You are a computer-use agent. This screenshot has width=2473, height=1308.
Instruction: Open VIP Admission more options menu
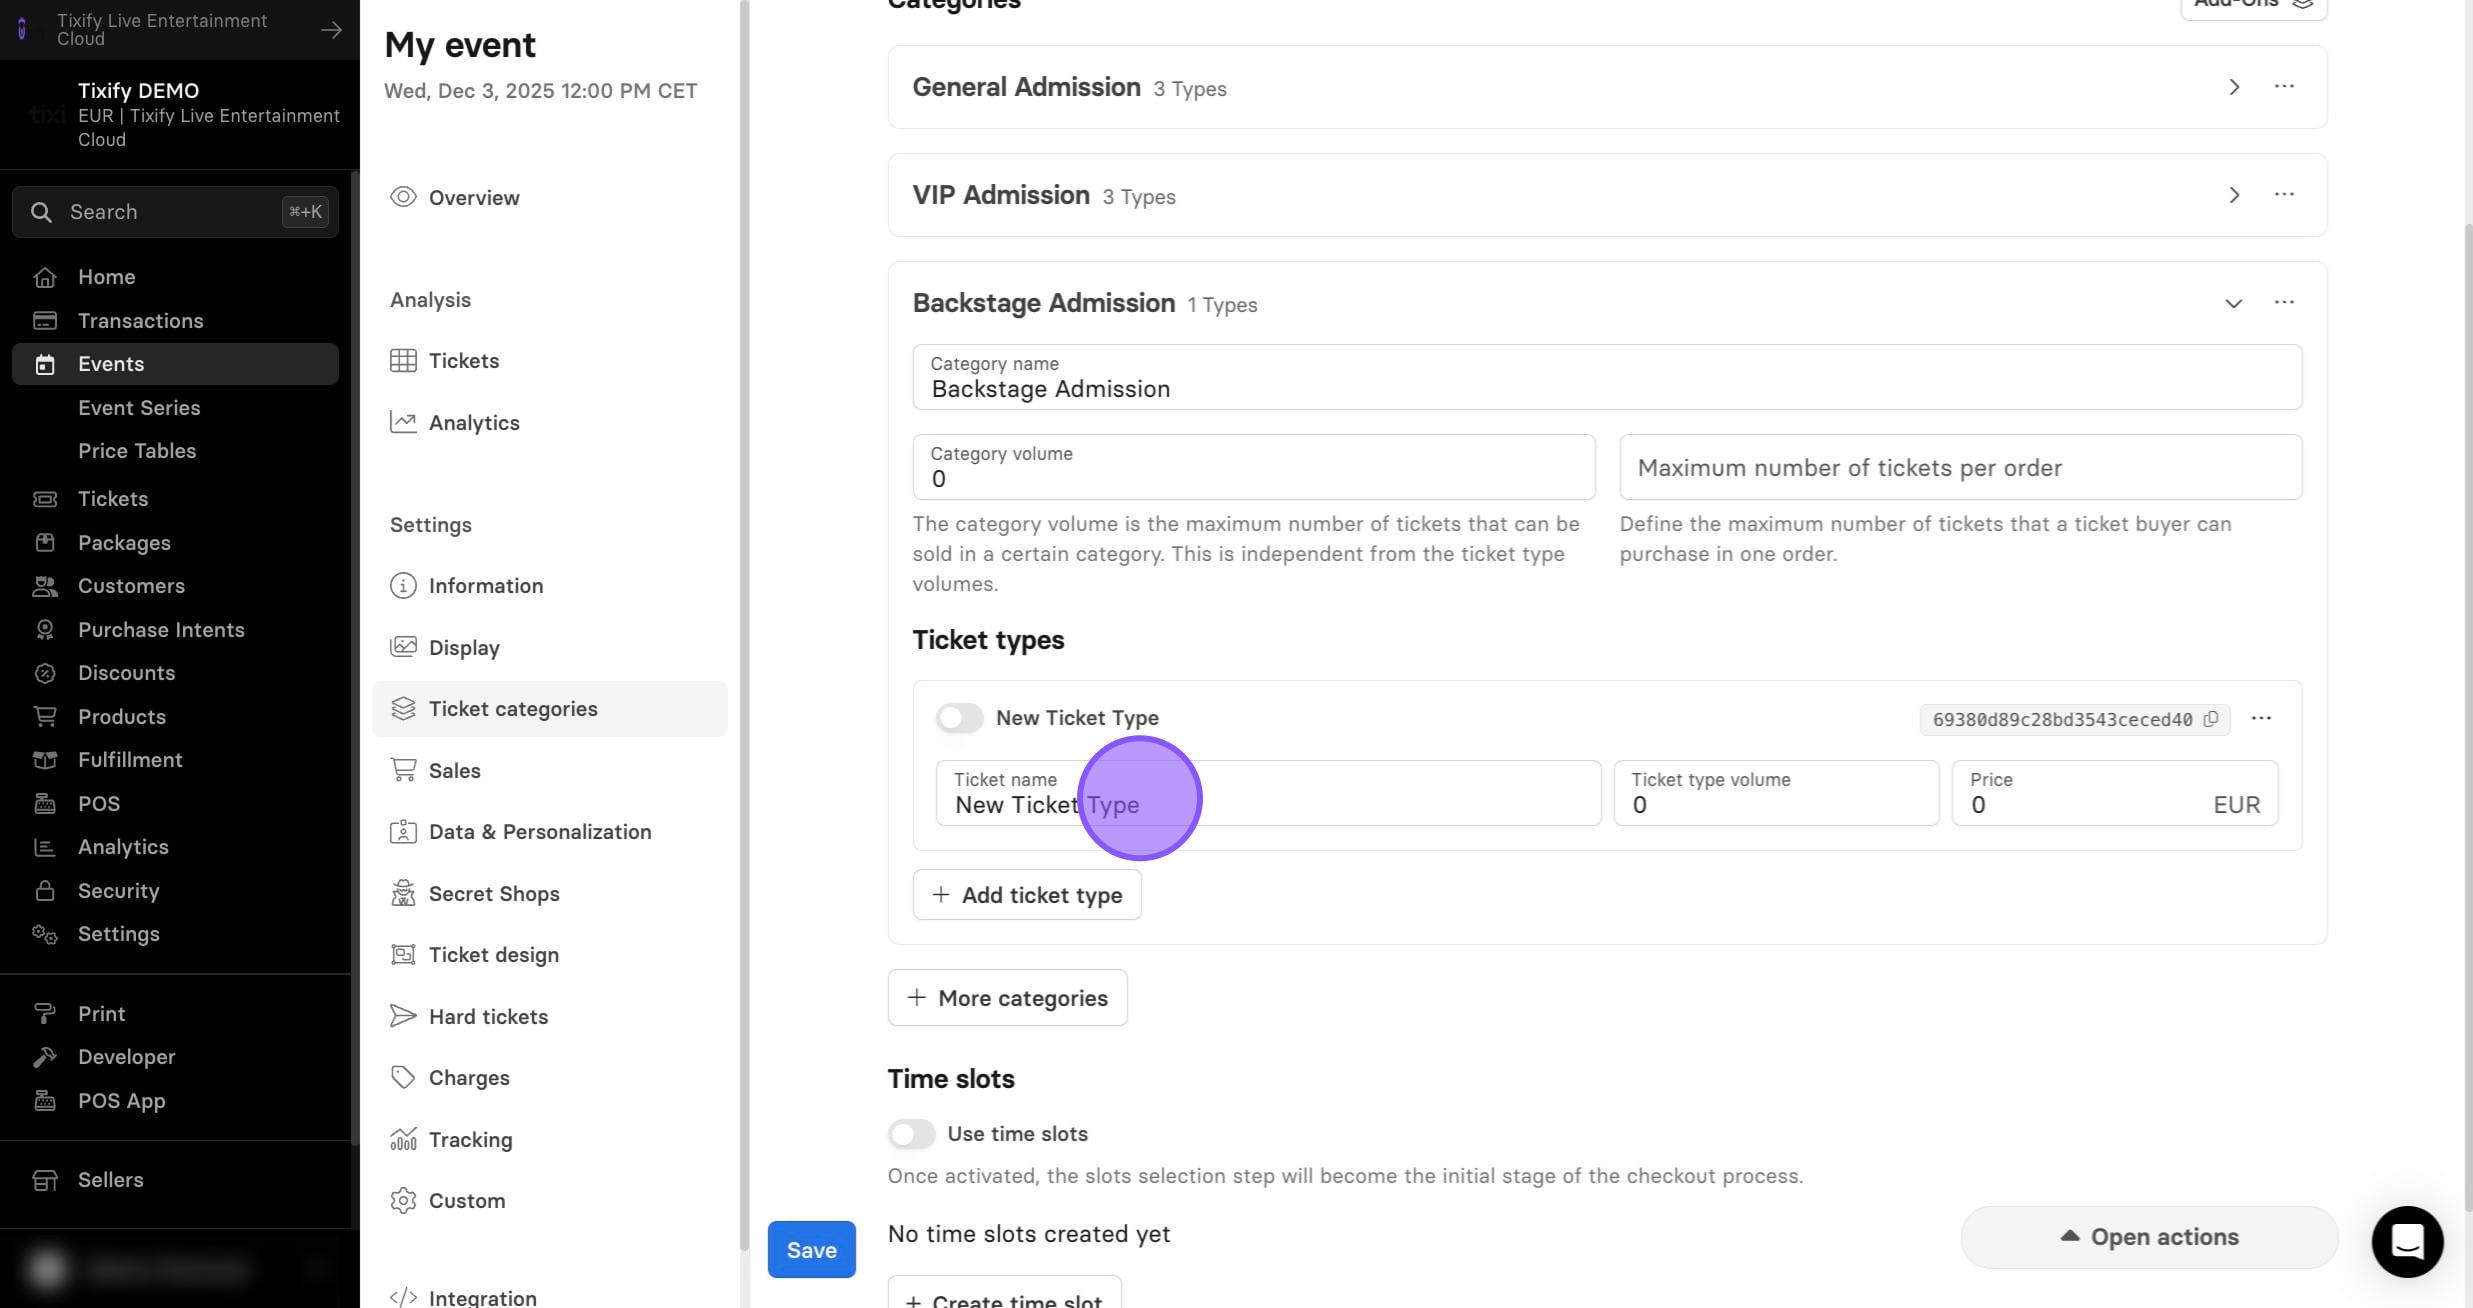pos(2284,194)
